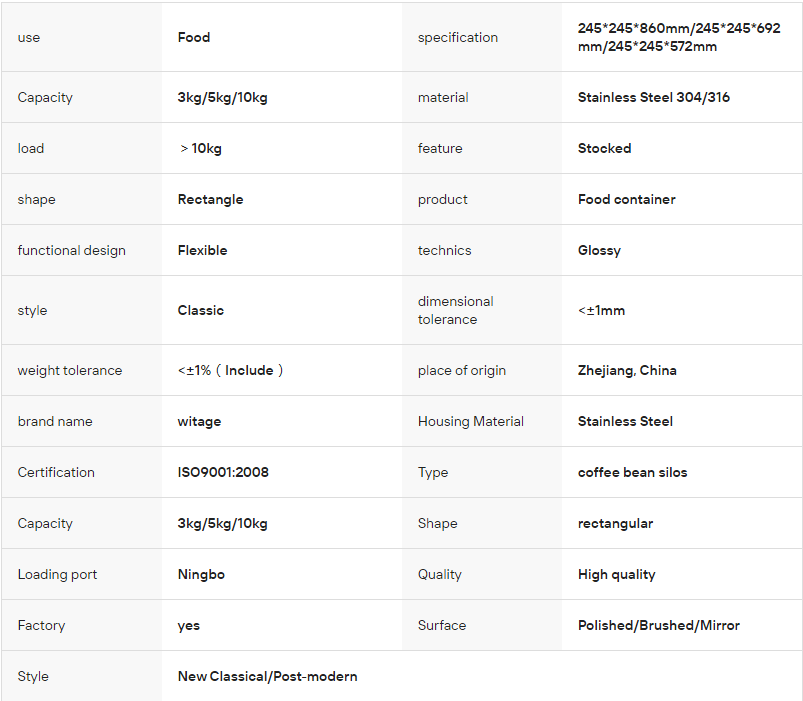The image size is (803, 701).
Task: Click the Ningbo loading port value
Action: tap(201, 575)
